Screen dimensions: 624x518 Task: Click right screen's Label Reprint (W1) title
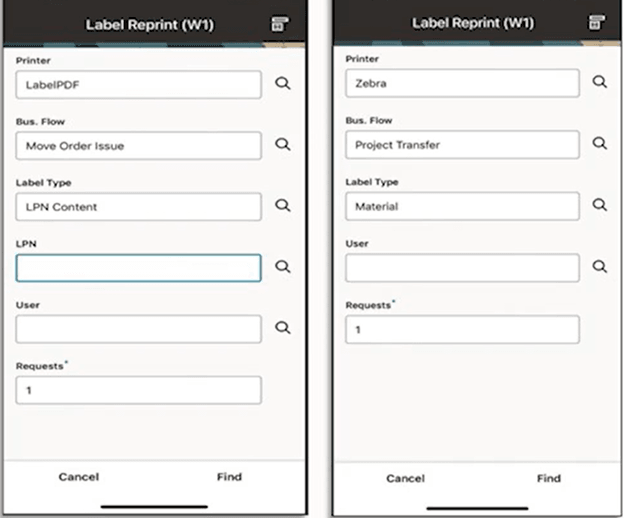point(473,23)
